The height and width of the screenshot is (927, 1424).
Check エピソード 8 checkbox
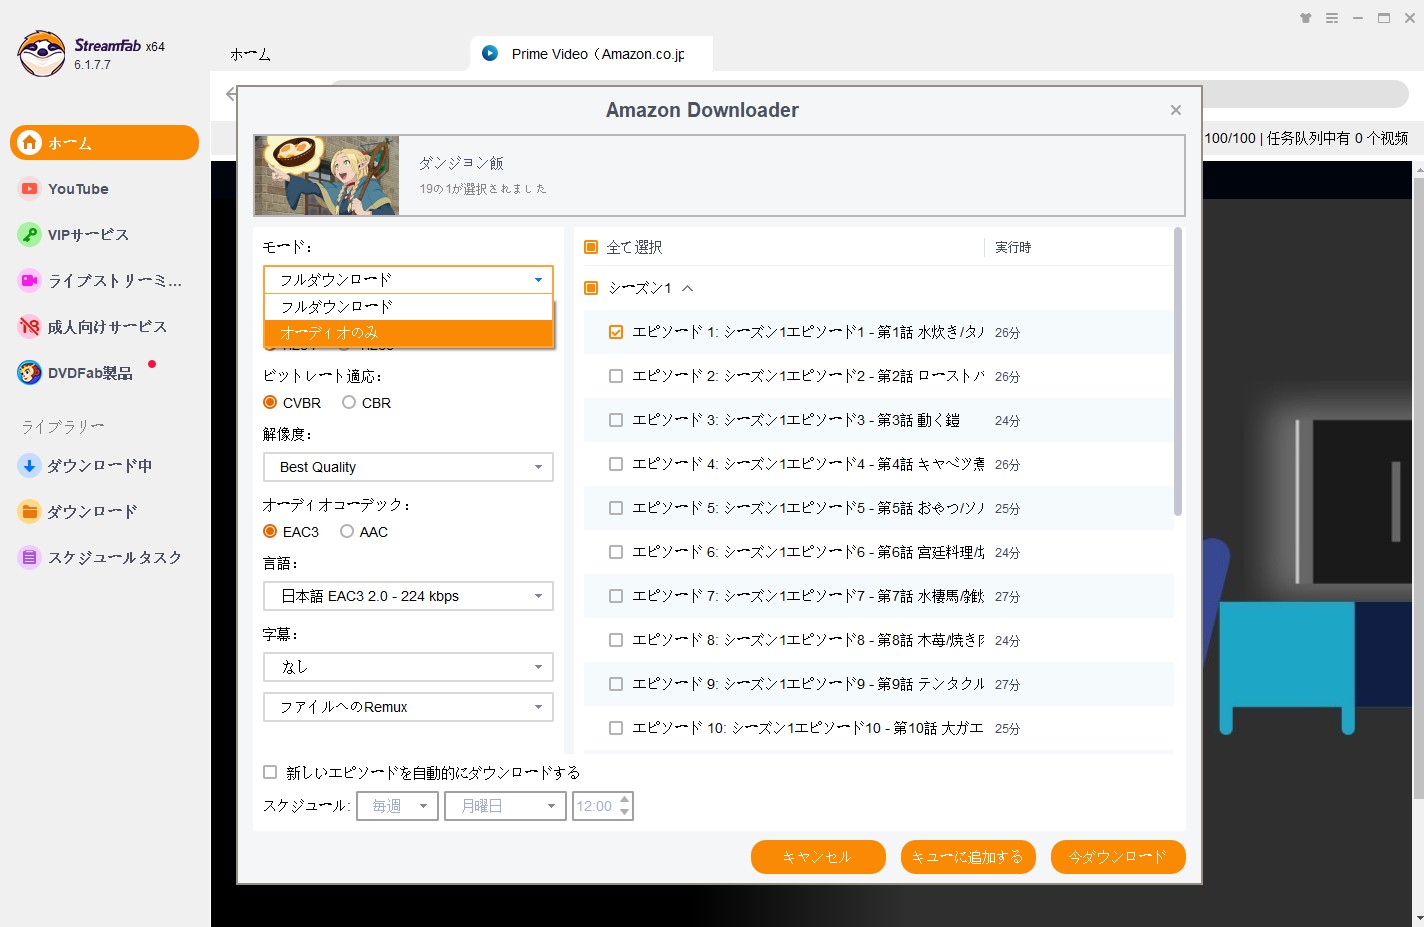tap(616, 640)
